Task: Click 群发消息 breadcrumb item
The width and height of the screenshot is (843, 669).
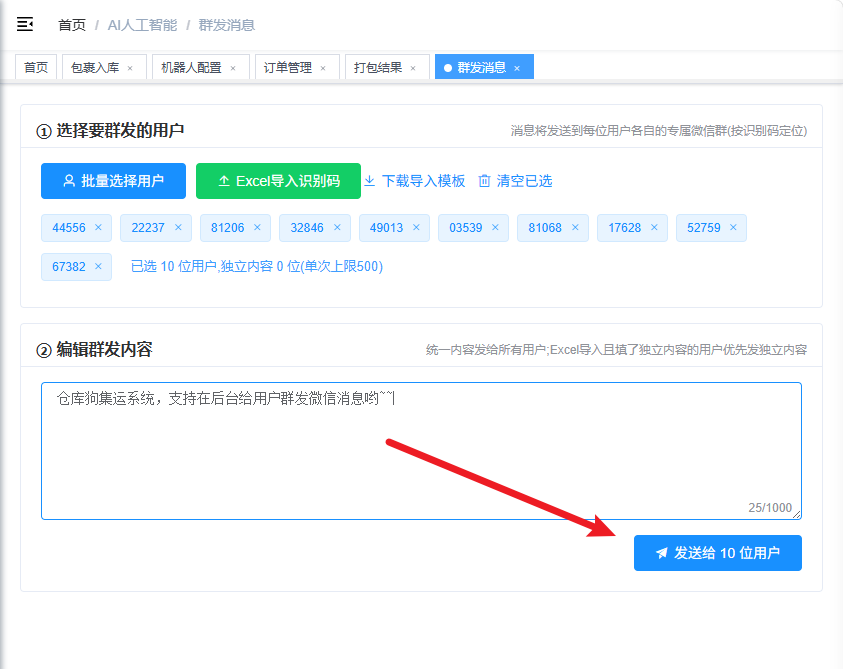Action: click(x=227, y=25)
